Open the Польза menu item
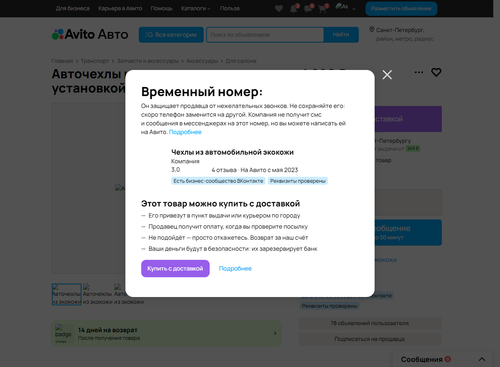 pyautogui.click(x=230, y=8)
